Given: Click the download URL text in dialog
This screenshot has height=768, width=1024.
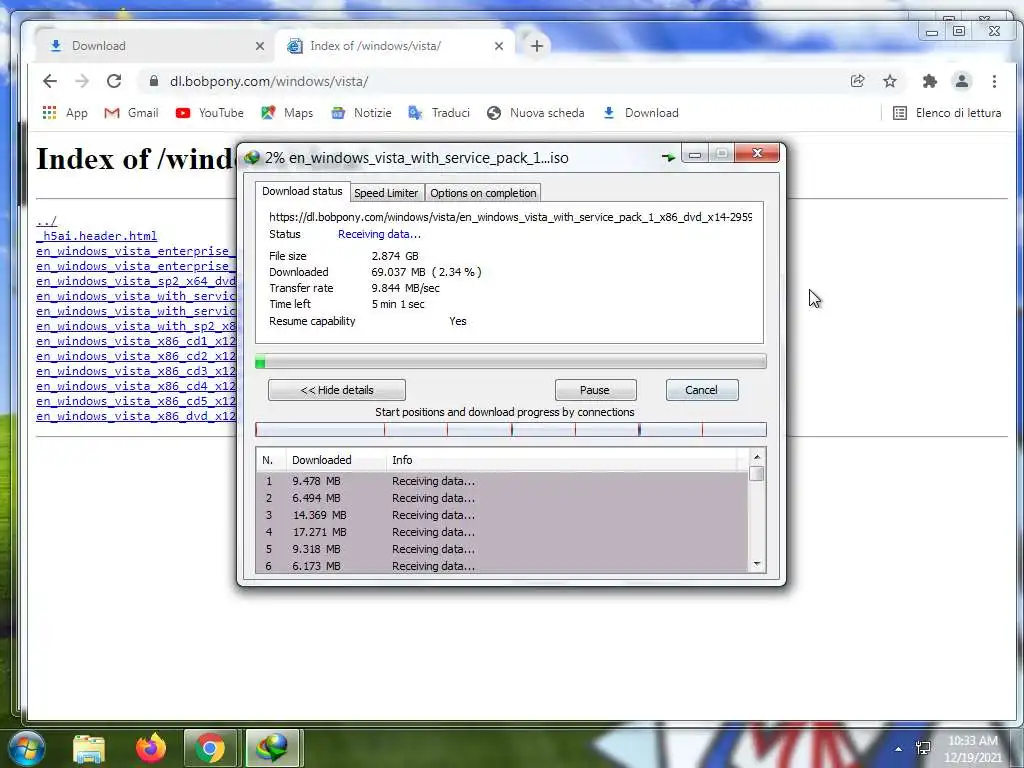Looking at the screenshot, I should click(510, 217).
